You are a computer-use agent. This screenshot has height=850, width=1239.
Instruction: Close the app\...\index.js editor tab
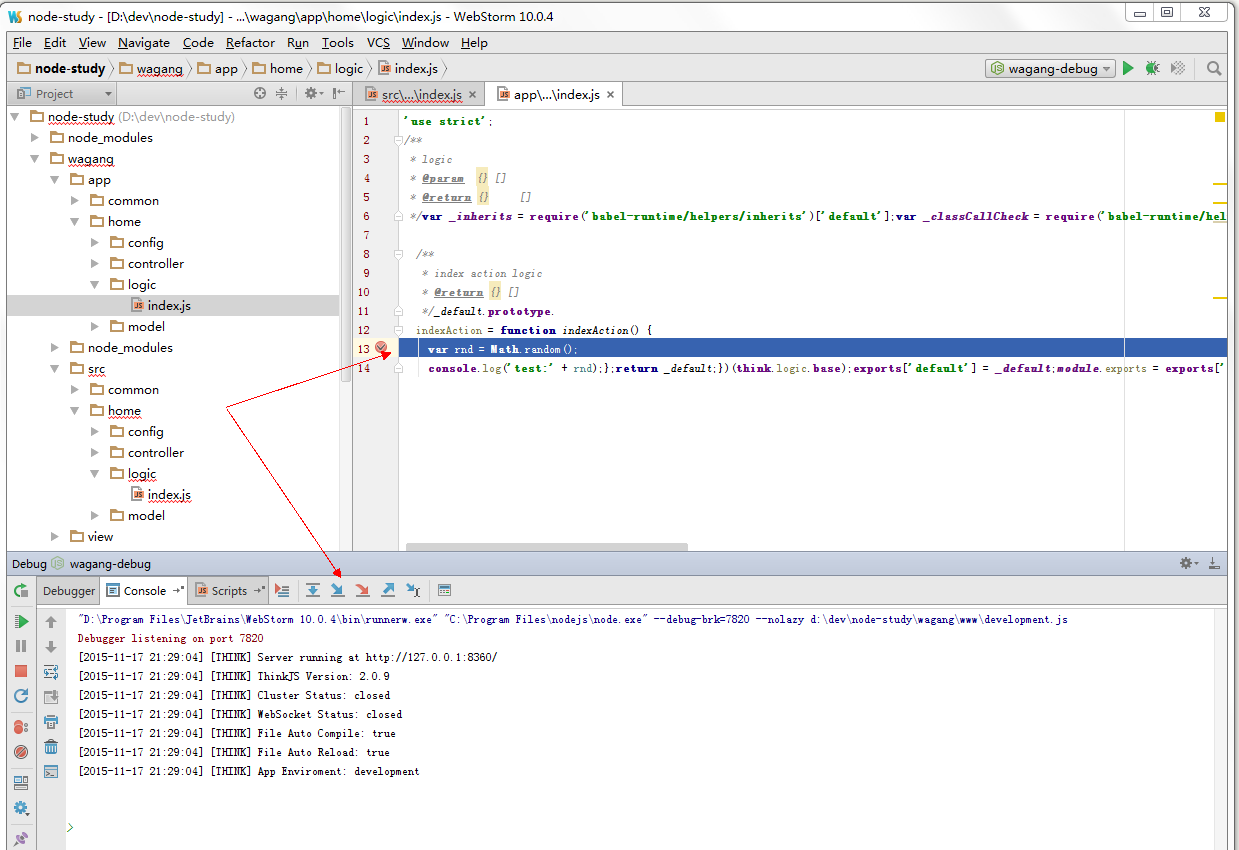[x=610, y=94]
